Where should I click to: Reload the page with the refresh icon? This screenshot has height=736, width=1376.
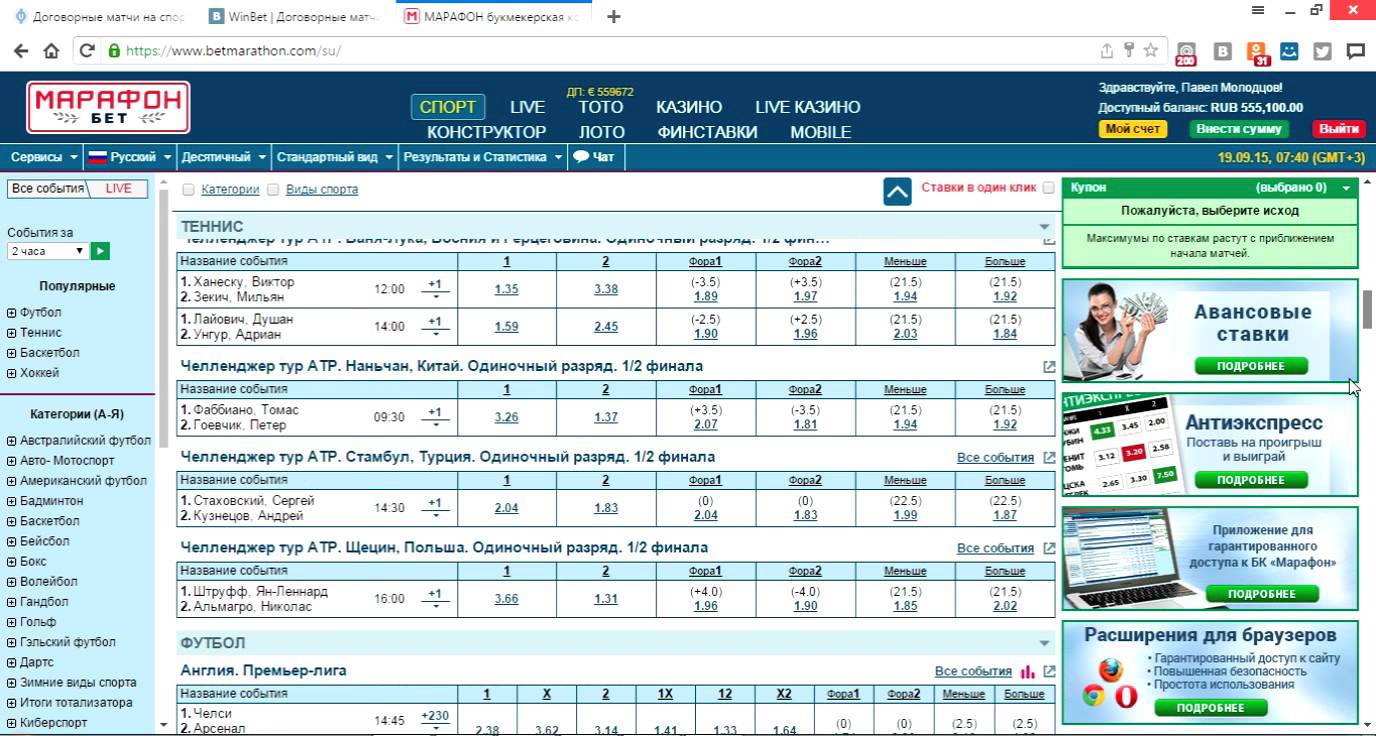pyautogui.click(x=87, y=51)
